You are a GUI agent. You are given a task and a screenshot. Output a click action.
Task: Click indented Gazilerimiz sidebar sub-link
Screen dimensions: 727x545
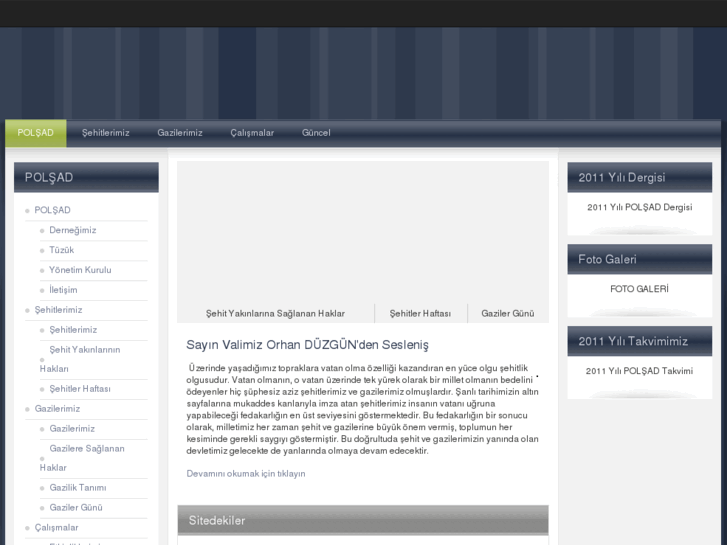(x=72, y=429)
